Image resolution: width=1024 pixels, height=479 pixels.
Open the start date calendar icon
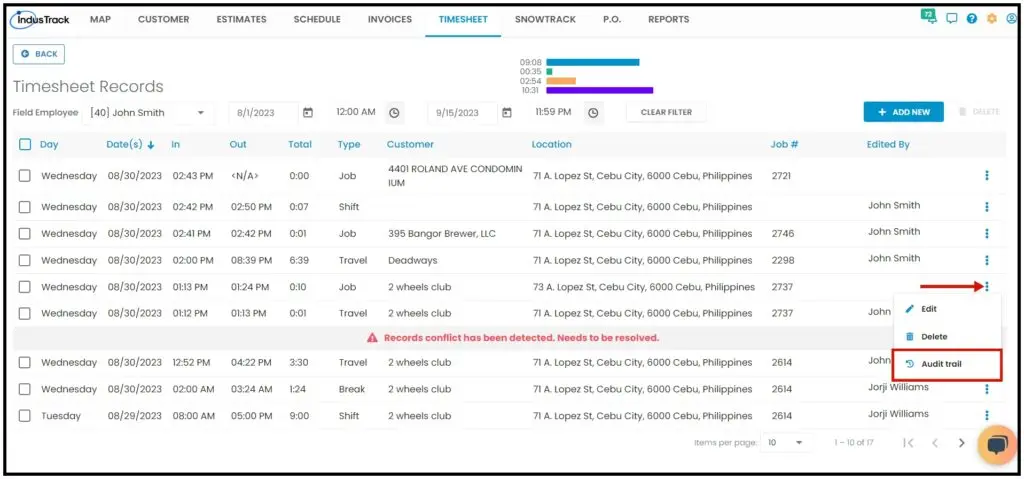point(308,112)
